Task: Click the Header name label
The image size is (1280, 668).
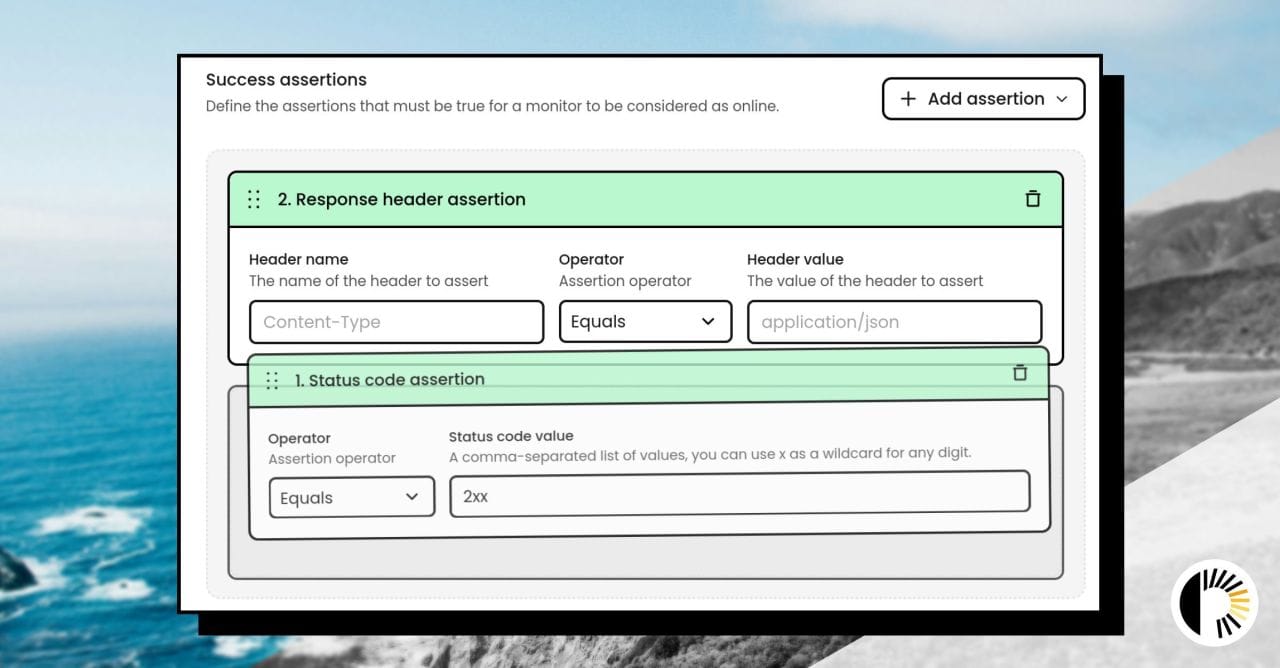Action: (x=298, y=259)
